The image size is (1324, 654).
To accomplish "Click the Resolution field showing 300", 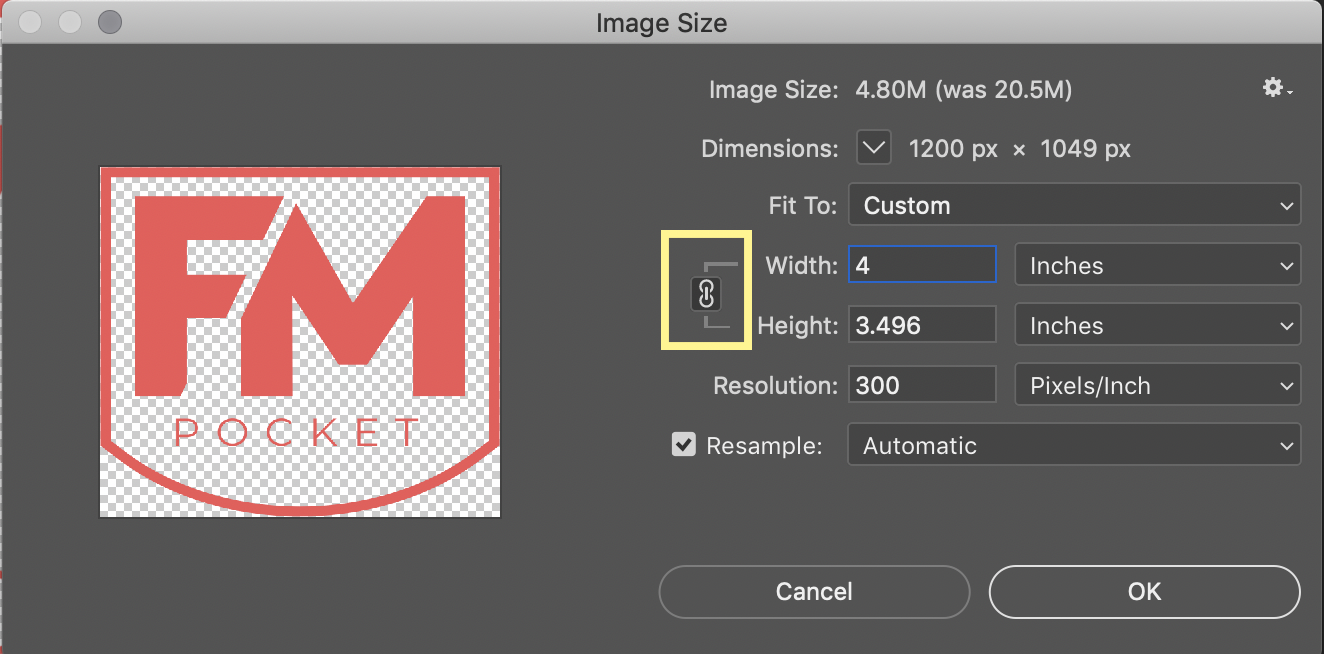I will point(921,384).
